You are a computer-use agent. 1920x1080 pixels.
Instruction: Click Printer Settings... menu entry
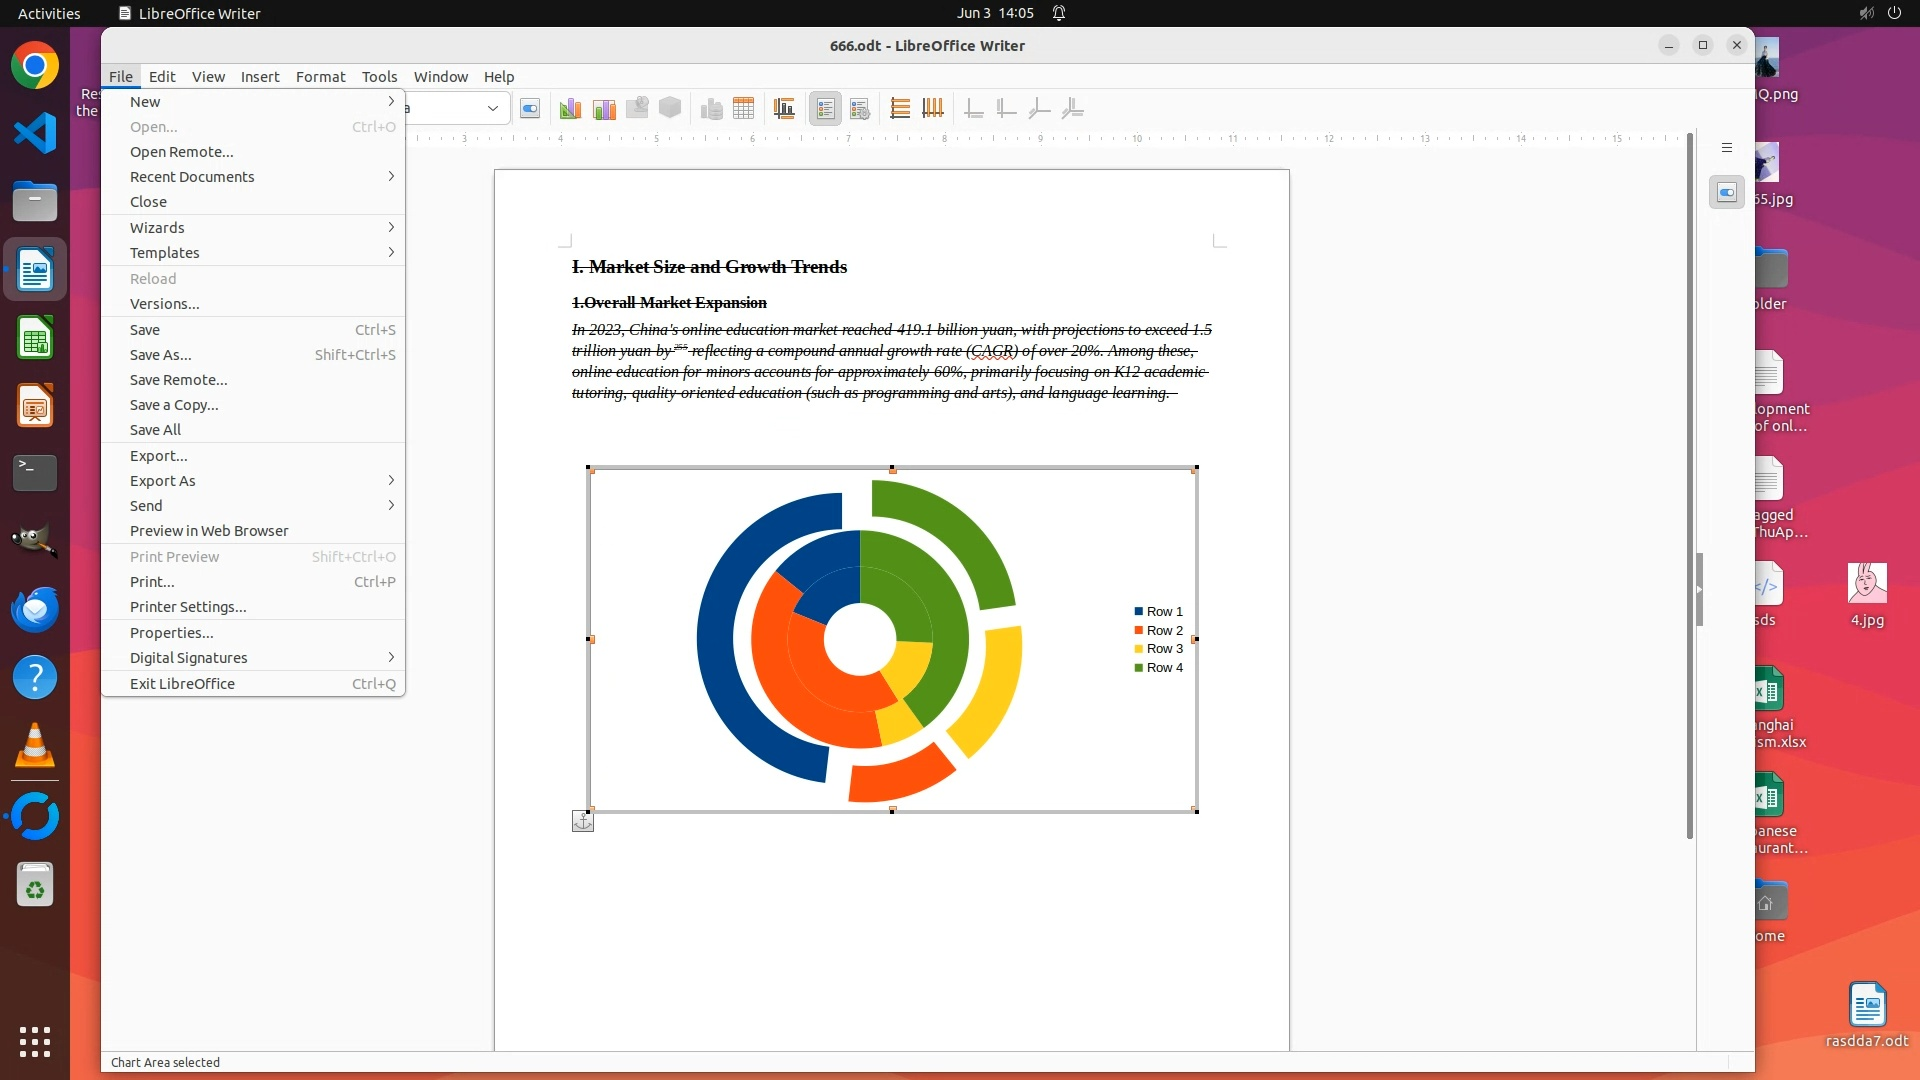[x=188, y=607]
